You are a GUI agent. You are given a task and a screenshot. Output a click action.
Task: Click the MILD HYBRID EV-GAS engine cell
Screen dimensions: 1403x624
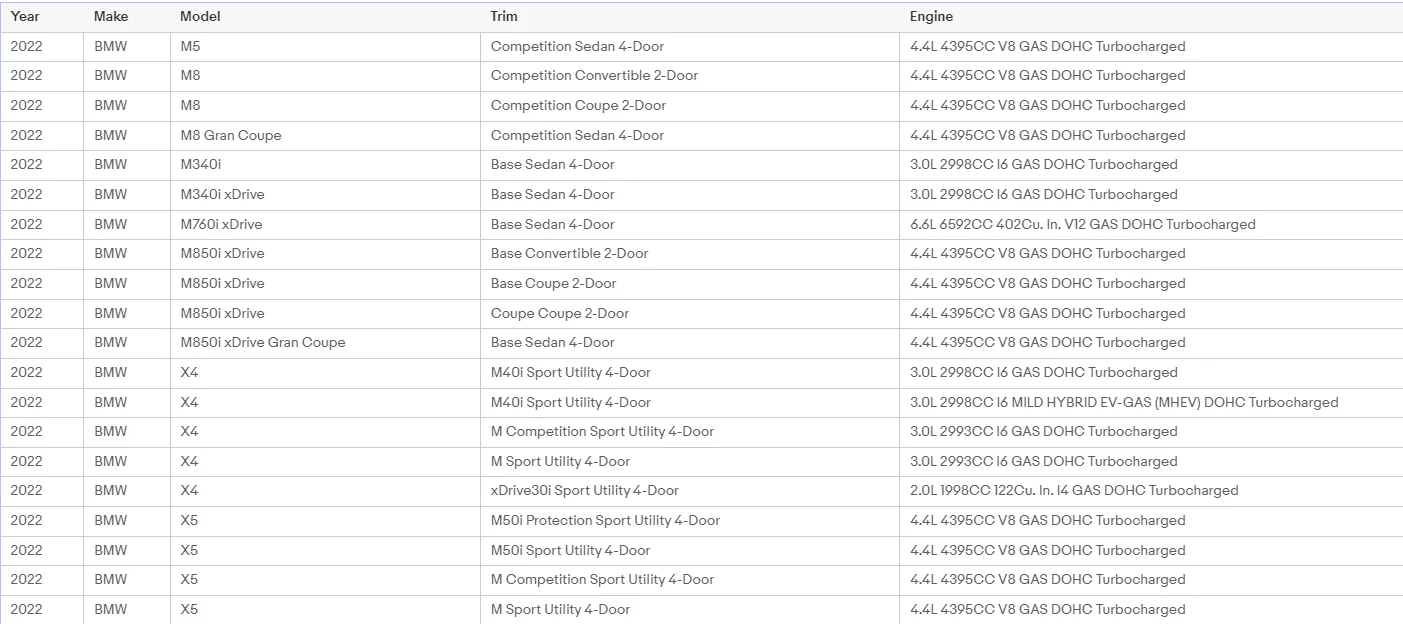point(1151,403)
